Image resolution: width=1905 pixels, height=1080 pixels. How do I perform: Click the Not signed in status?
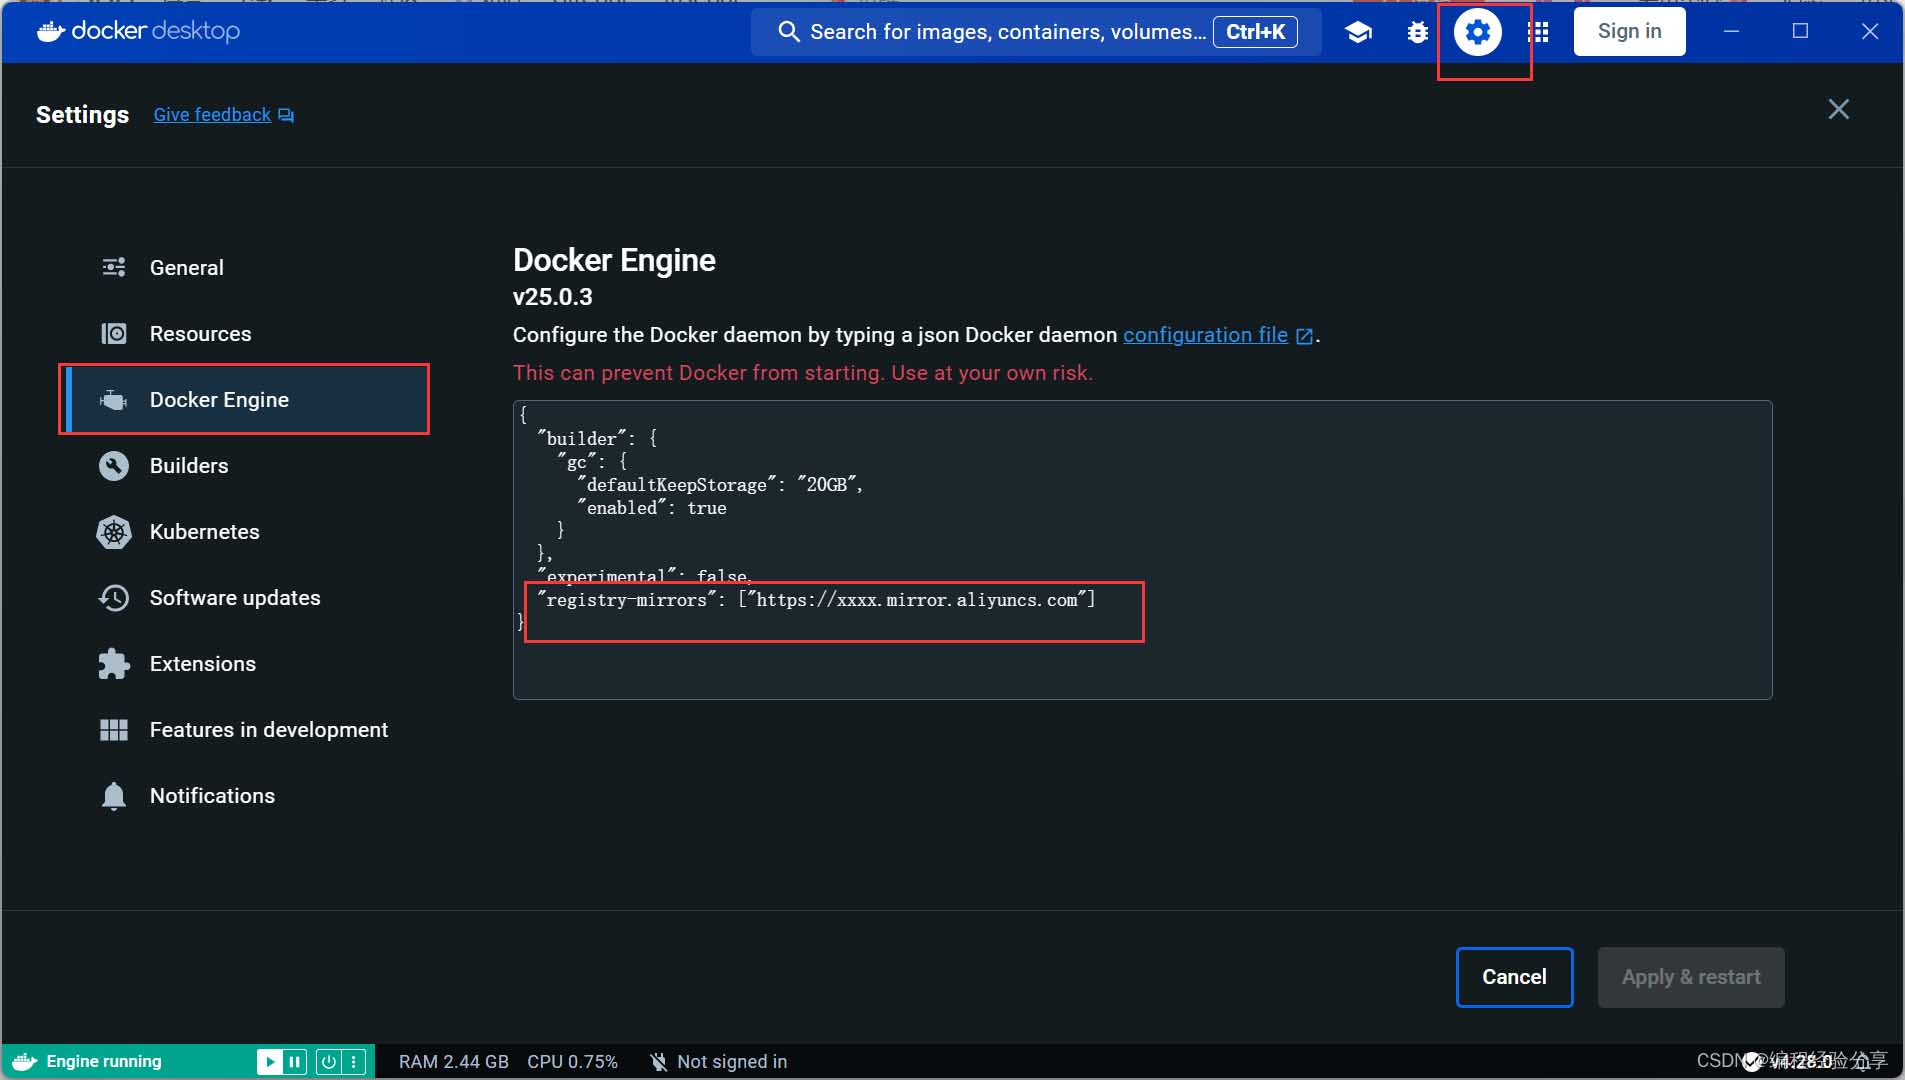732,1061
